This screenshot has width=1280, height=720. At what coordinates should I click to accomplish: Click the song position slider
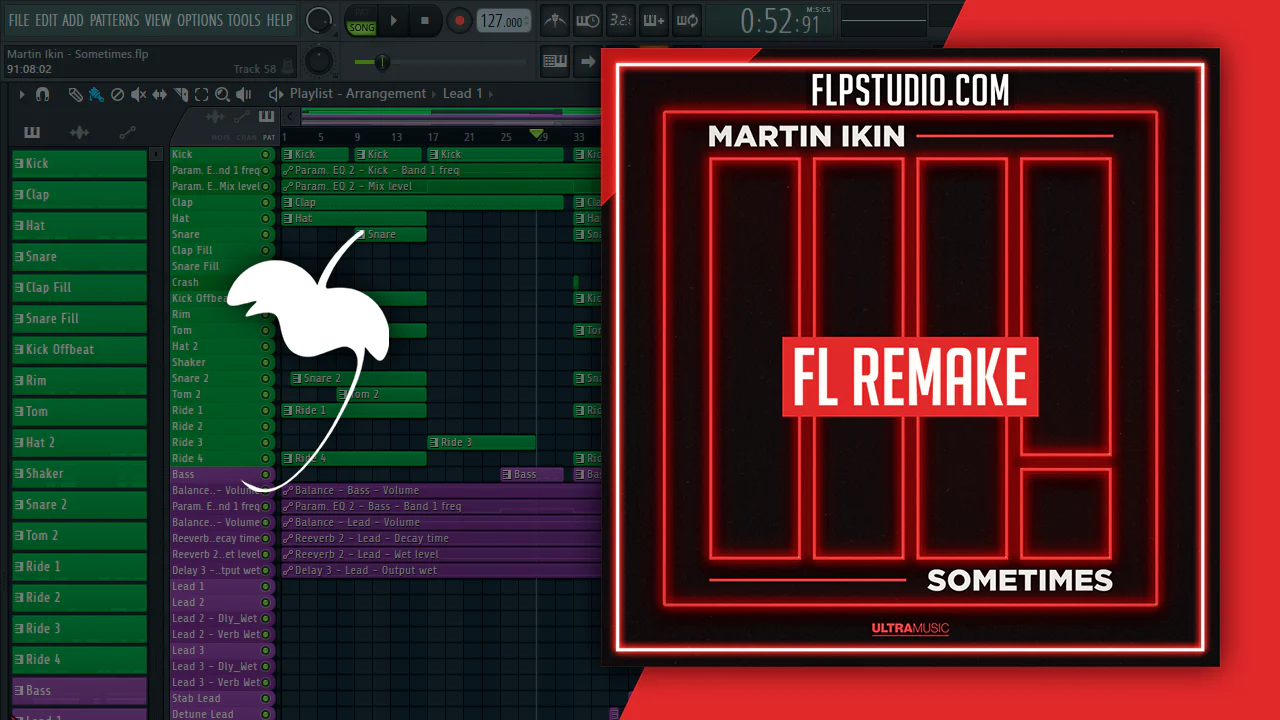tap(441, 62)
